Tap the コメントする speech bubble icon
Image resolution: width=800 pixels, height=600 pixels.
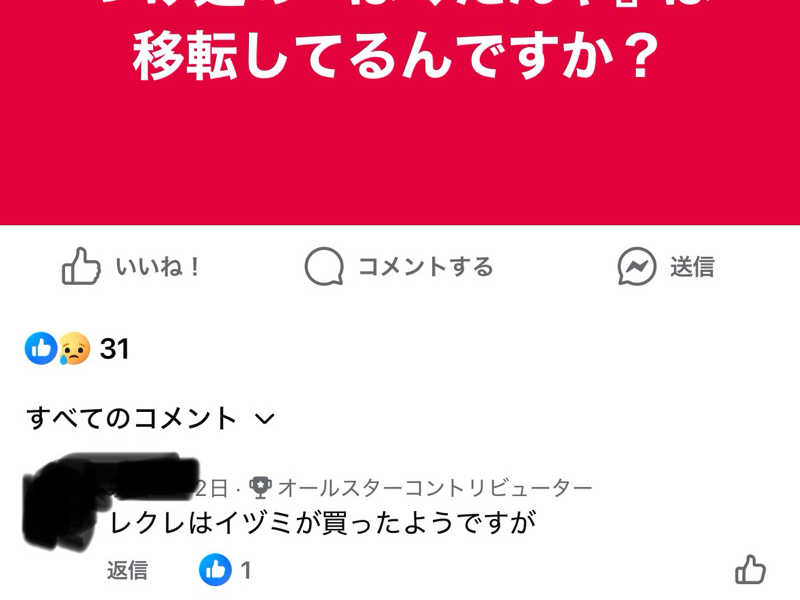coord(324,266)
